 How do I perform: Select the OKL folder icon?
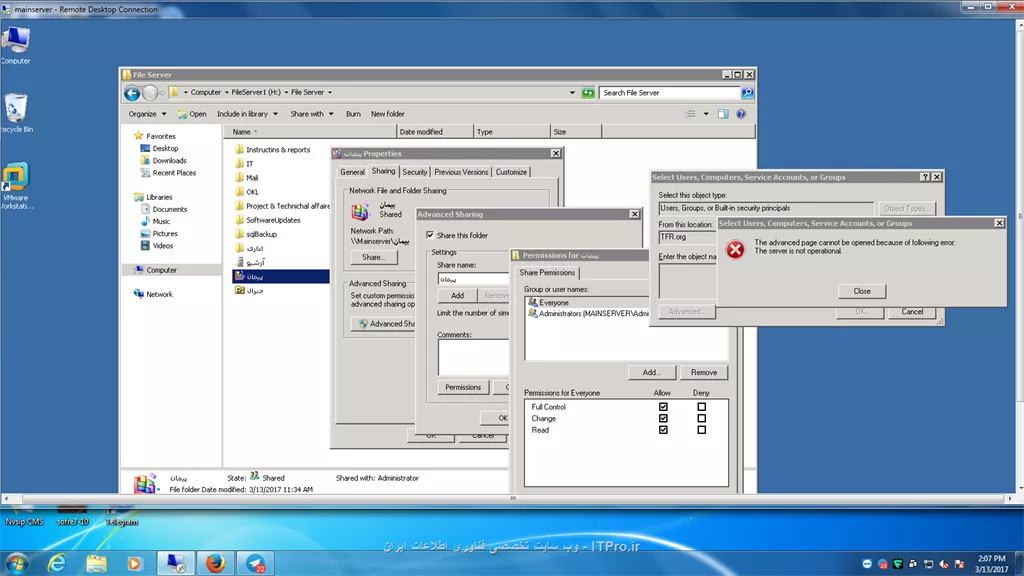click(x=240, y=192)
